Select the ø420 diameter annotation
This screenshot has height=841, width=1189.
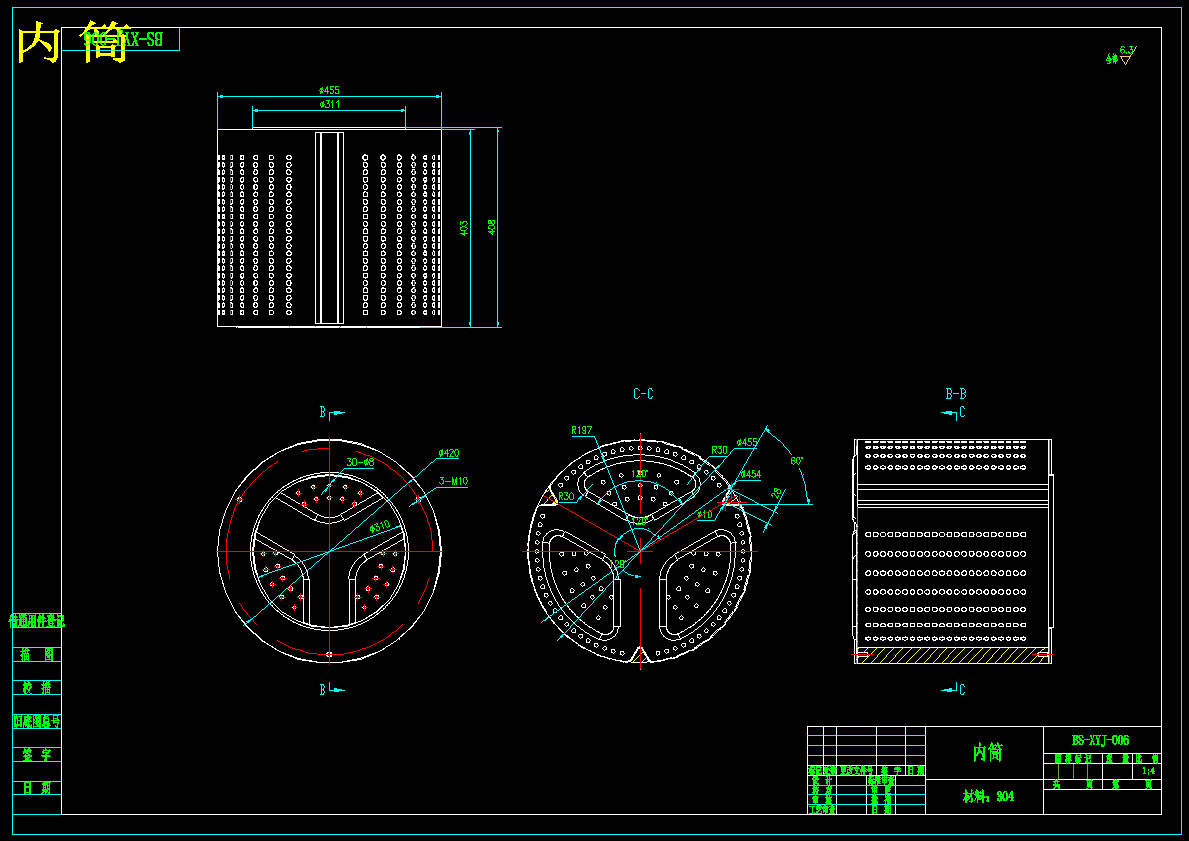[x=448, y=453]
